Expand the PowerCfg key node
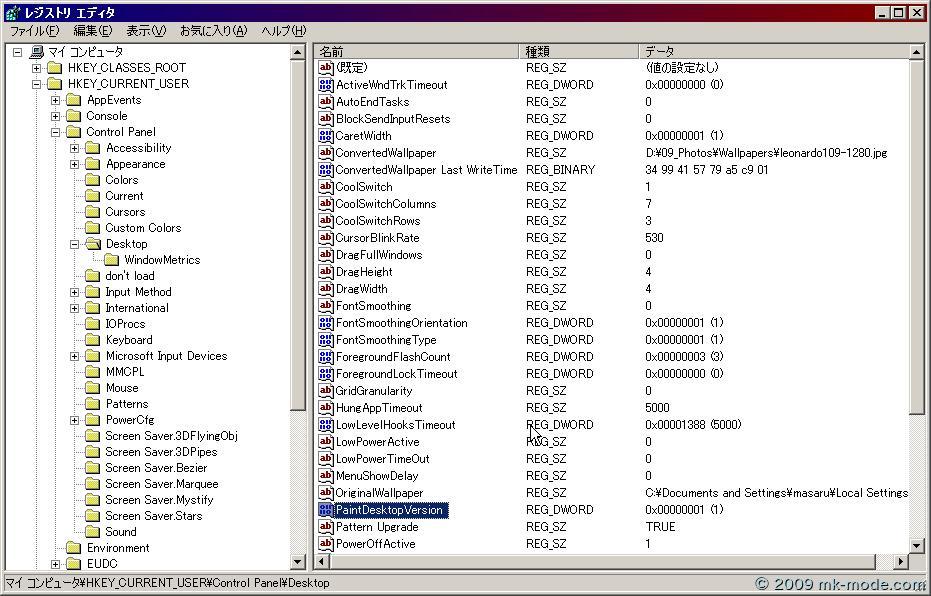931x596 pixels. (75, 420)
